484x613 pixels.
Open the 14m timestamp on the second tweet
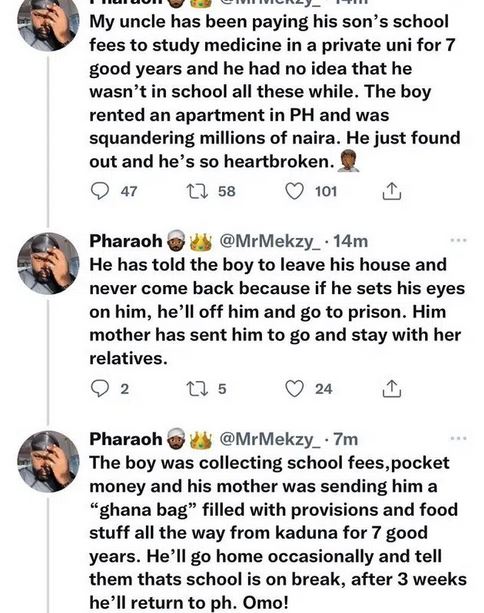351,241
